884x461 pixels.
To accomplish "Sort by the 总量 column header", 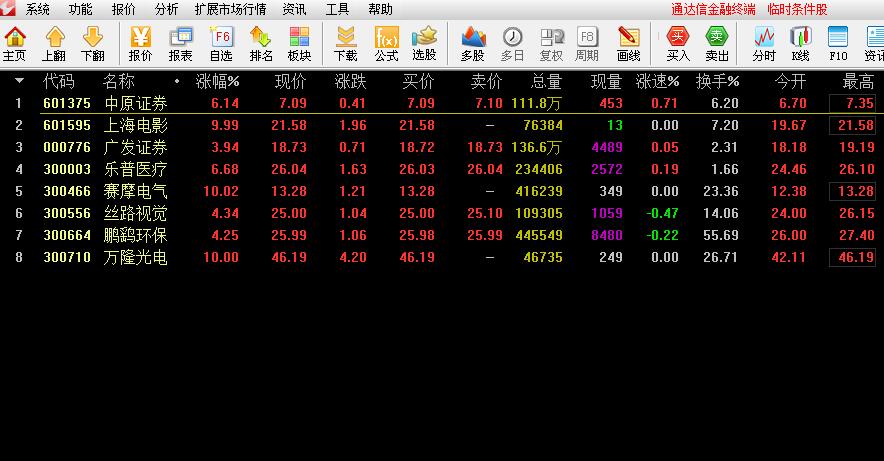I will [546, 82].
